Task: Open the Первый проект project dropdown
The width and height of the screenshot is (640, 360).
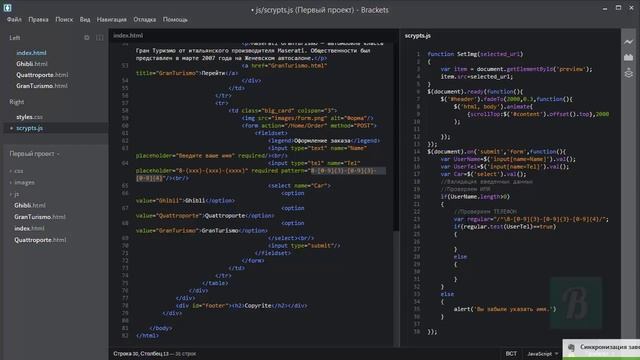Action: point(34,154)
